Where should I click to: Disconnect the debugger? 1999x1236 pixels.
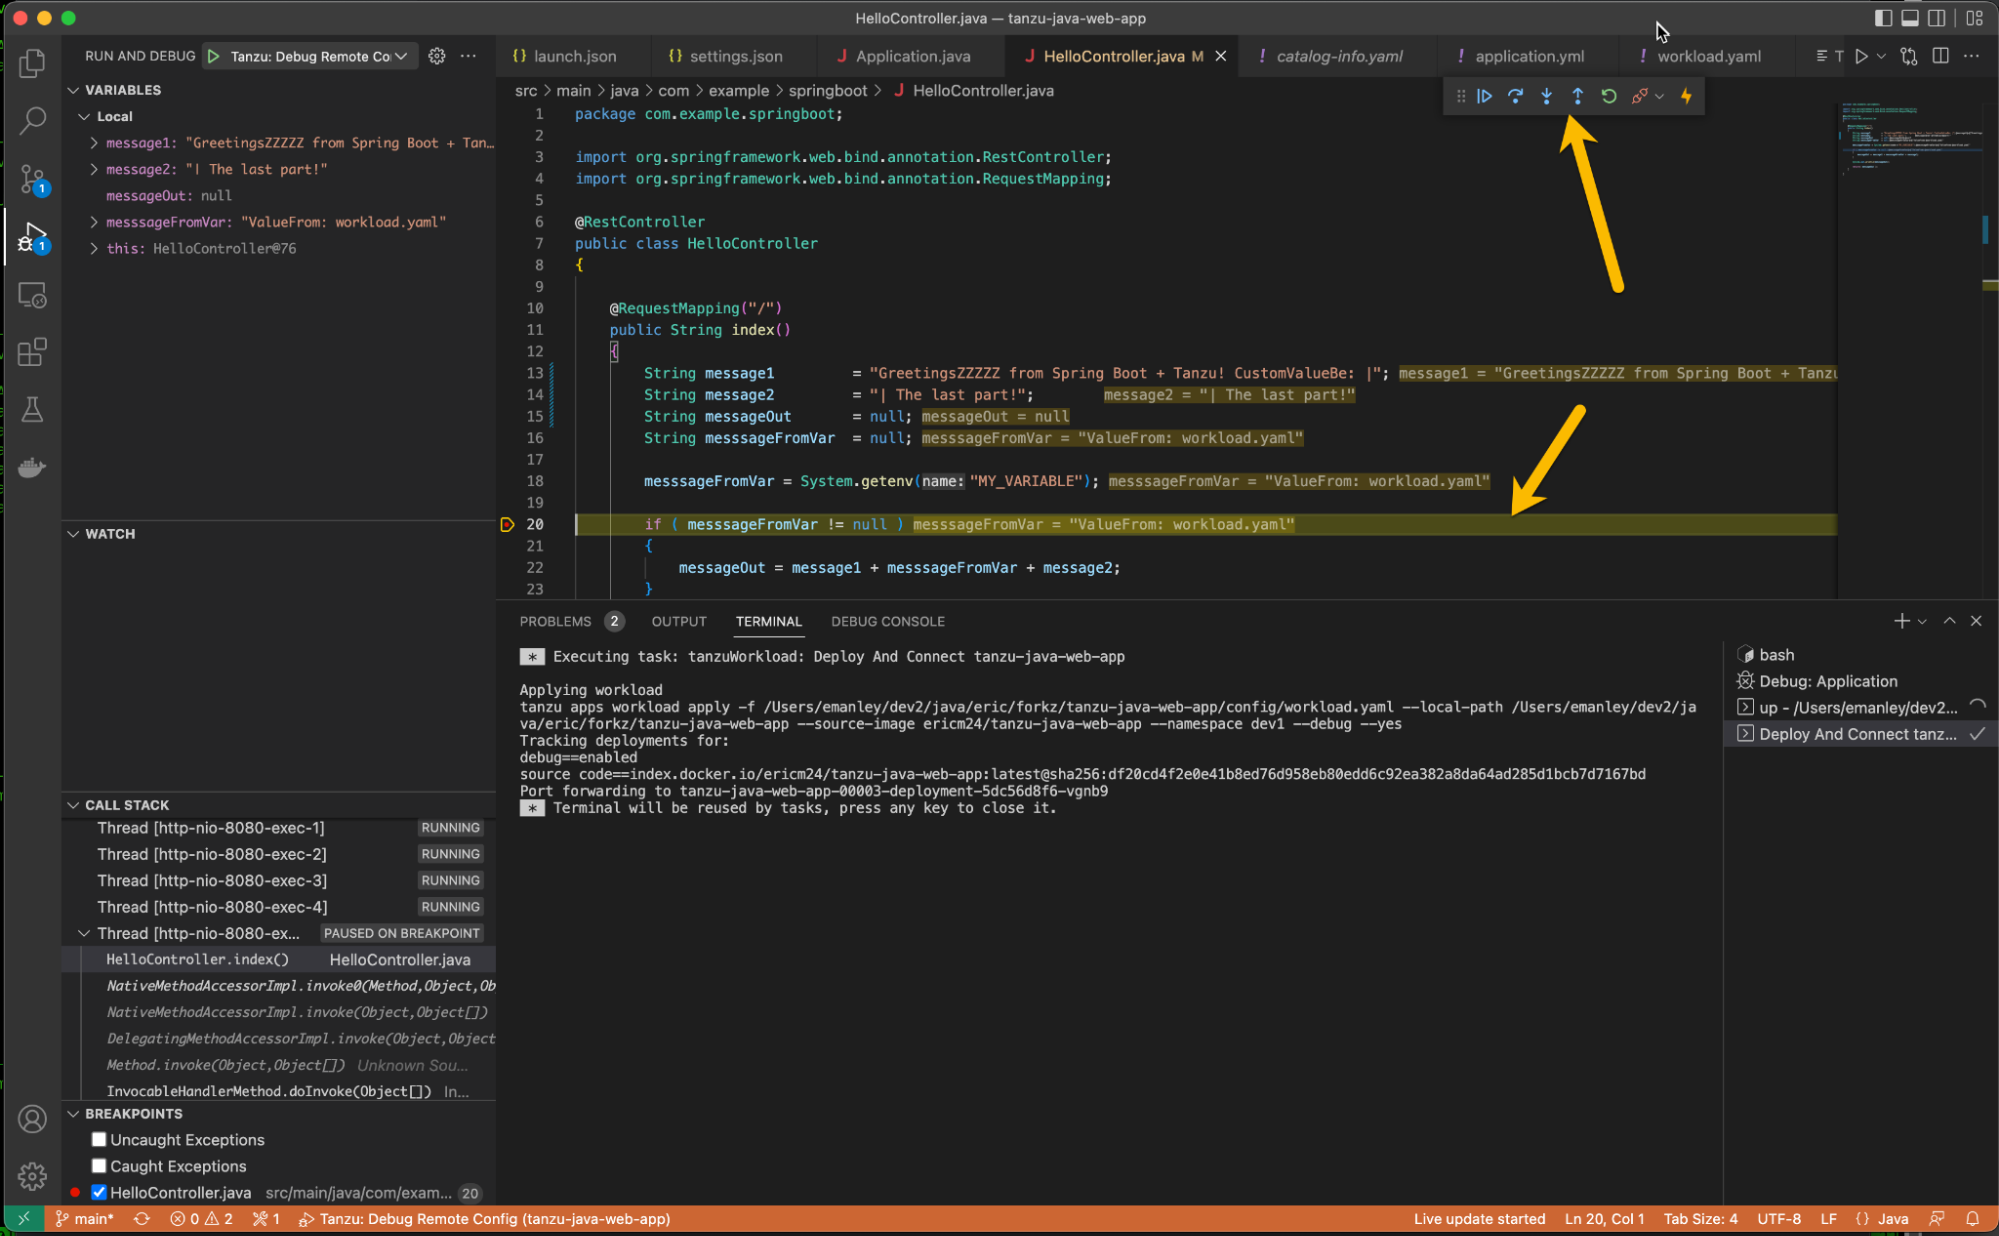pos(1640,96)
